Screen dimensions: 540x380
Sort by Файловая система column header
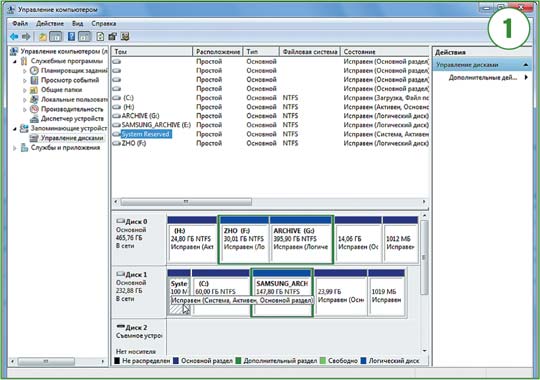310,52
